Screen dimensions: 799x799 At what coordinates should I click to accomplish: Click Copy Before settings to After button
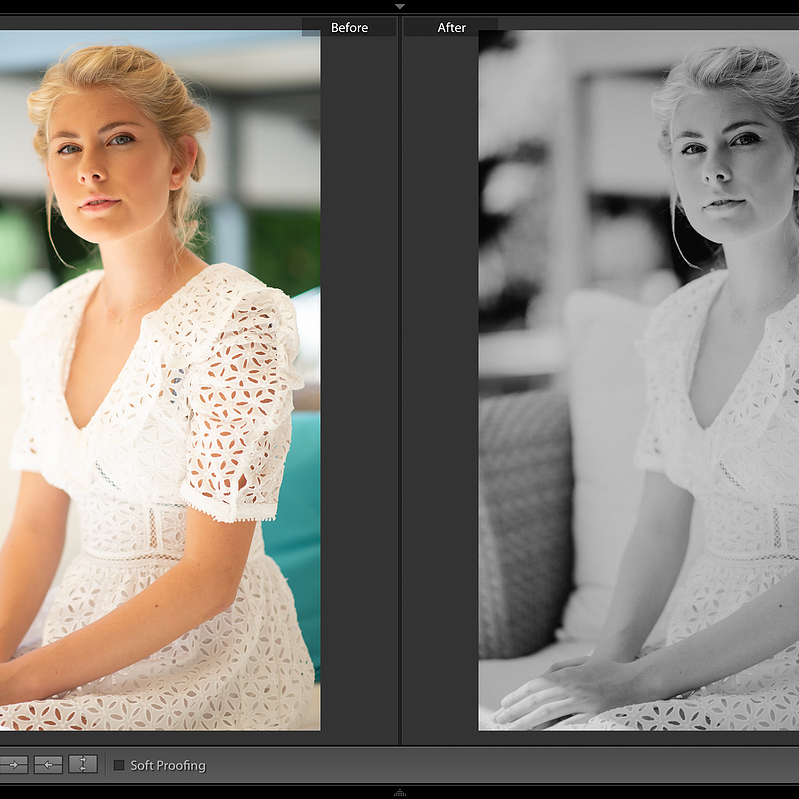pos(13,764)
